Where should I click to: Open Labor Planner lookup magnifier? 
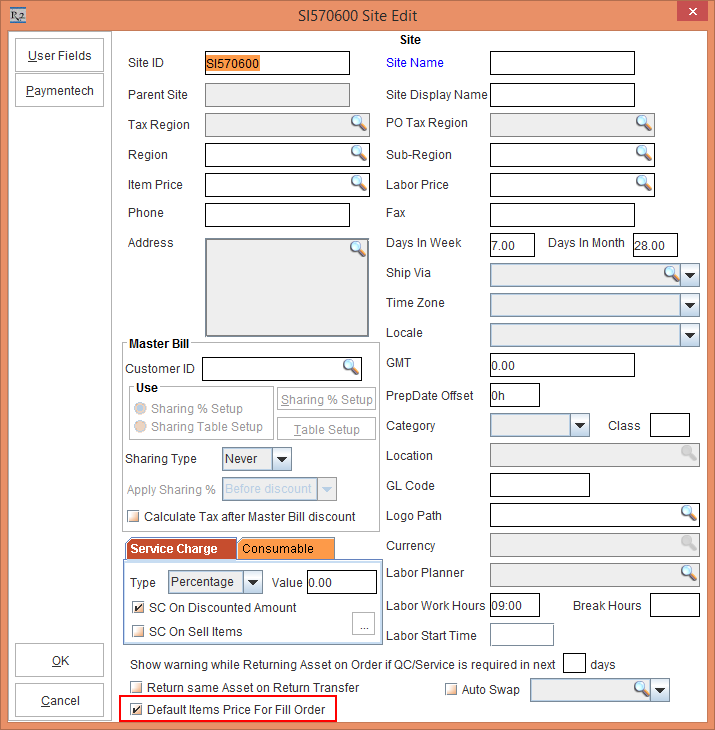click(x=689, y=573)
